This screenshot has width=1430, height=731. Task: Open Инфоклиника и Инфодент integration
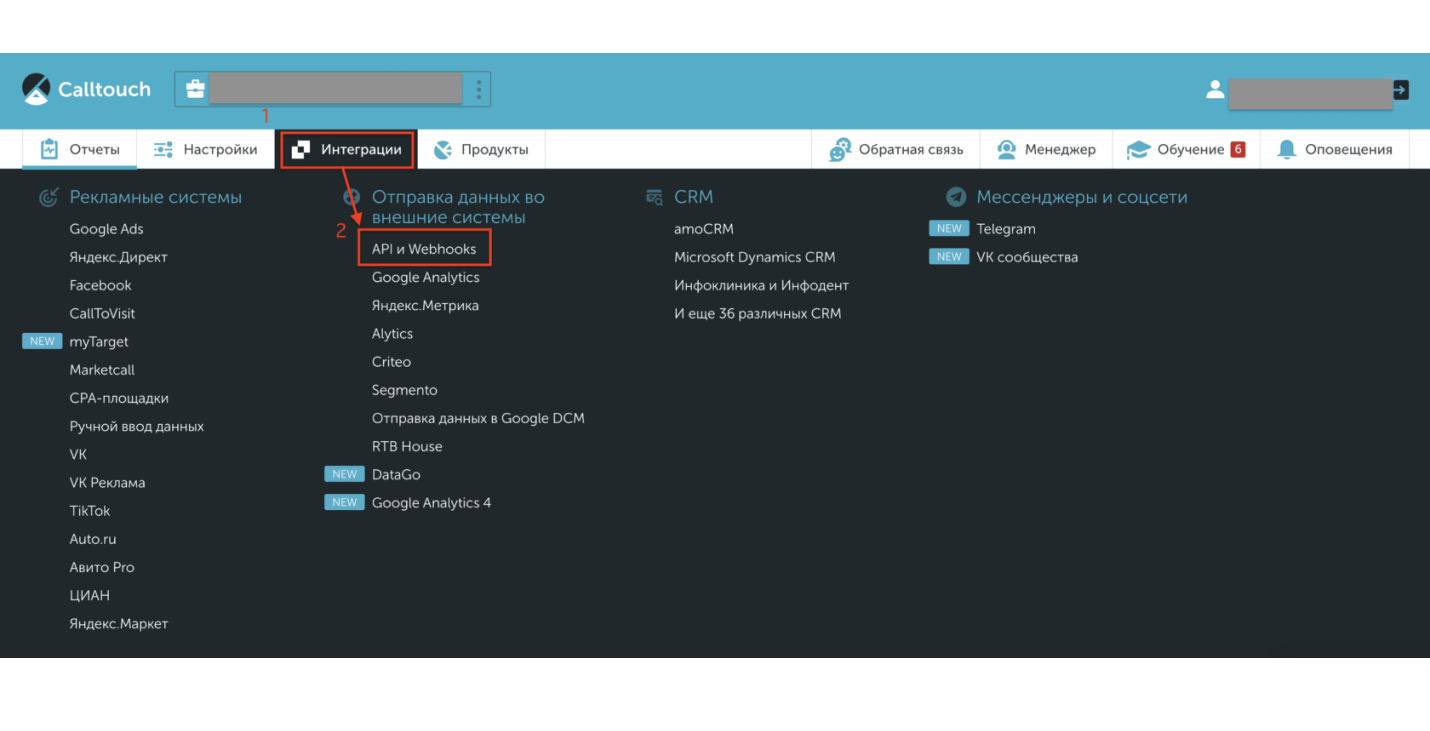click(x=761, y=285)
